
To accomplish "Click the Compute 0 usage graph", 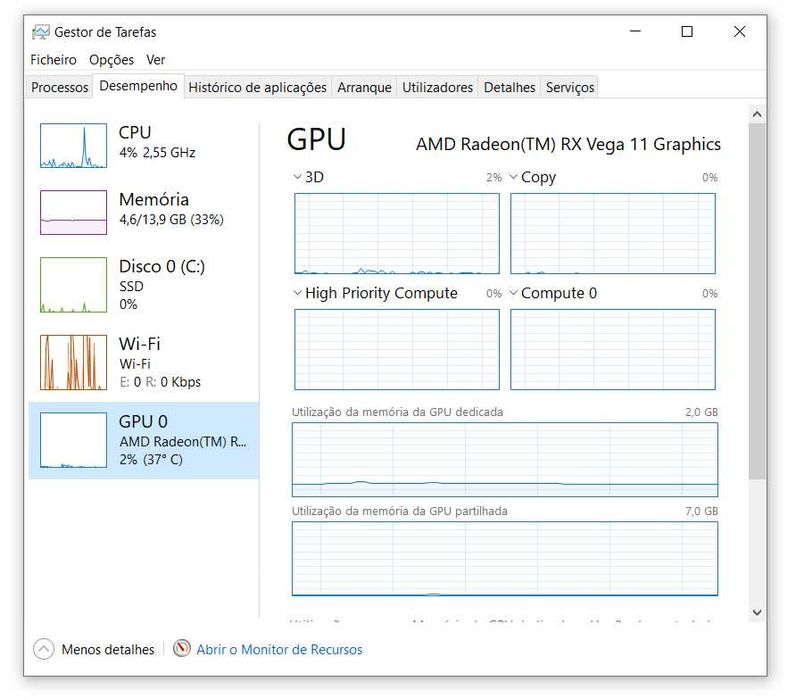I will coord(613,349).
